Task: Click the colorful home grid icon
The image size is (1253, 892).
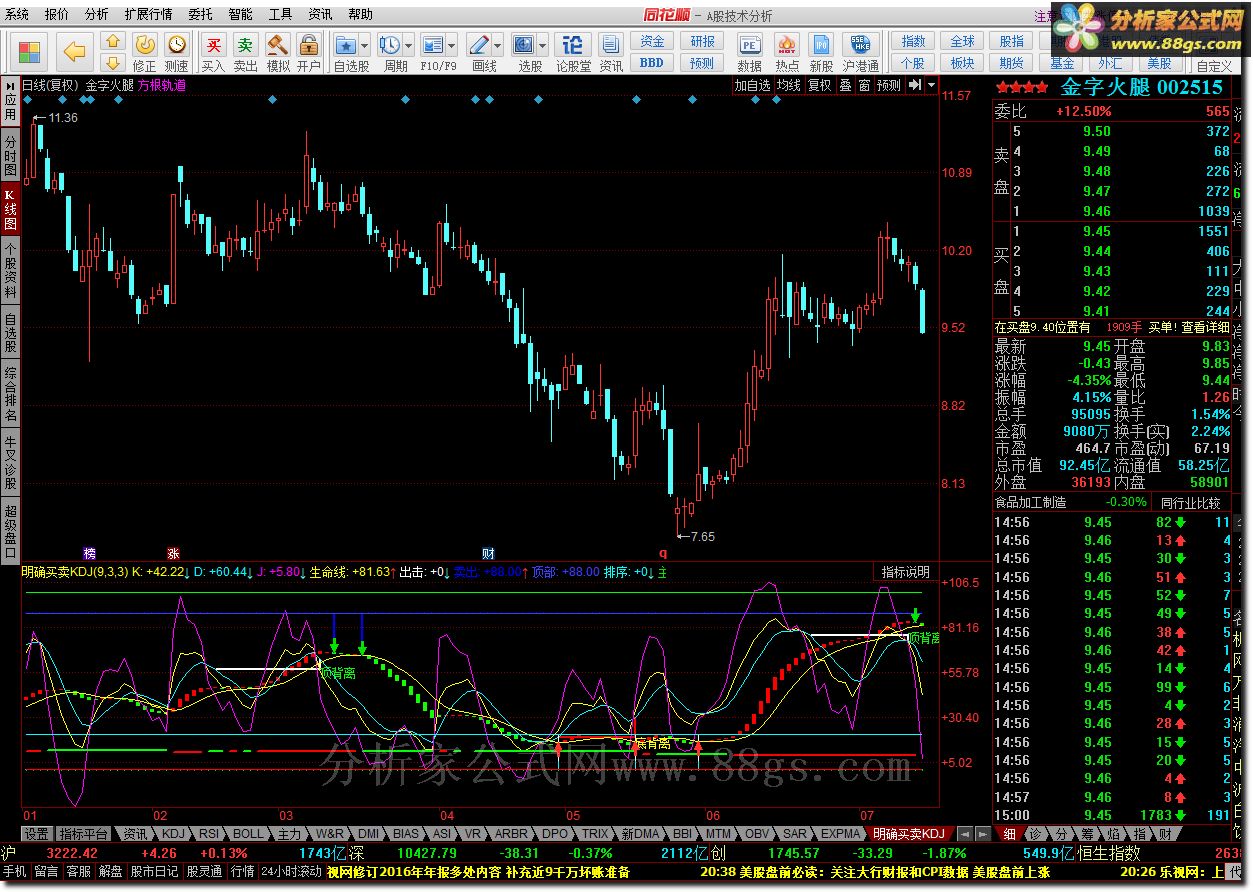Action: click(x=30, y=52)
